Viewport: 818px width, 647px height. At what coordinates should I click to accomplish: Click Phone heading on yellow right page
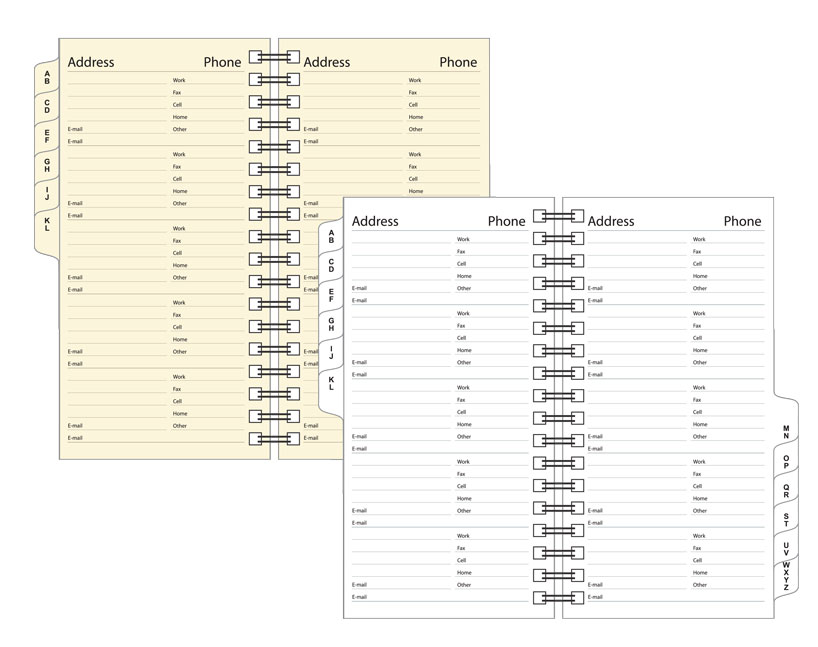pyautogui.click(x=458, y=62)
